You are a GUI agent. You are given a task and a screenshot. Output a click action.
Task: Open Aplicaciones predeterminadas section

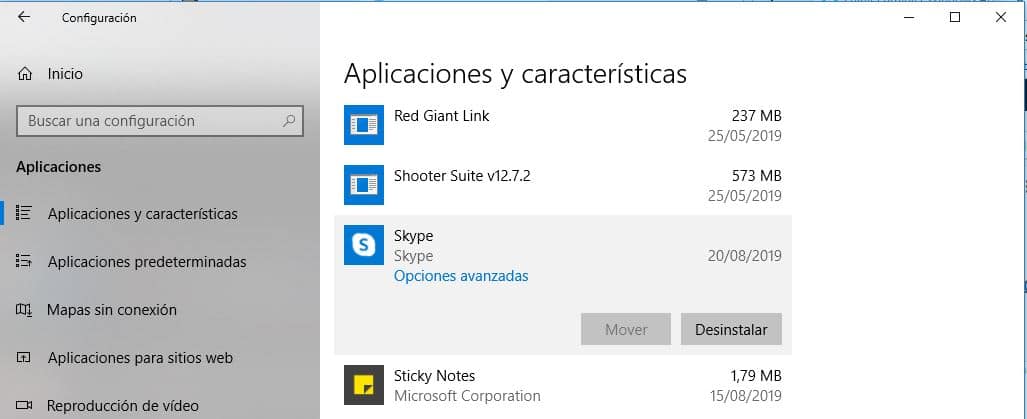(147, 262)
